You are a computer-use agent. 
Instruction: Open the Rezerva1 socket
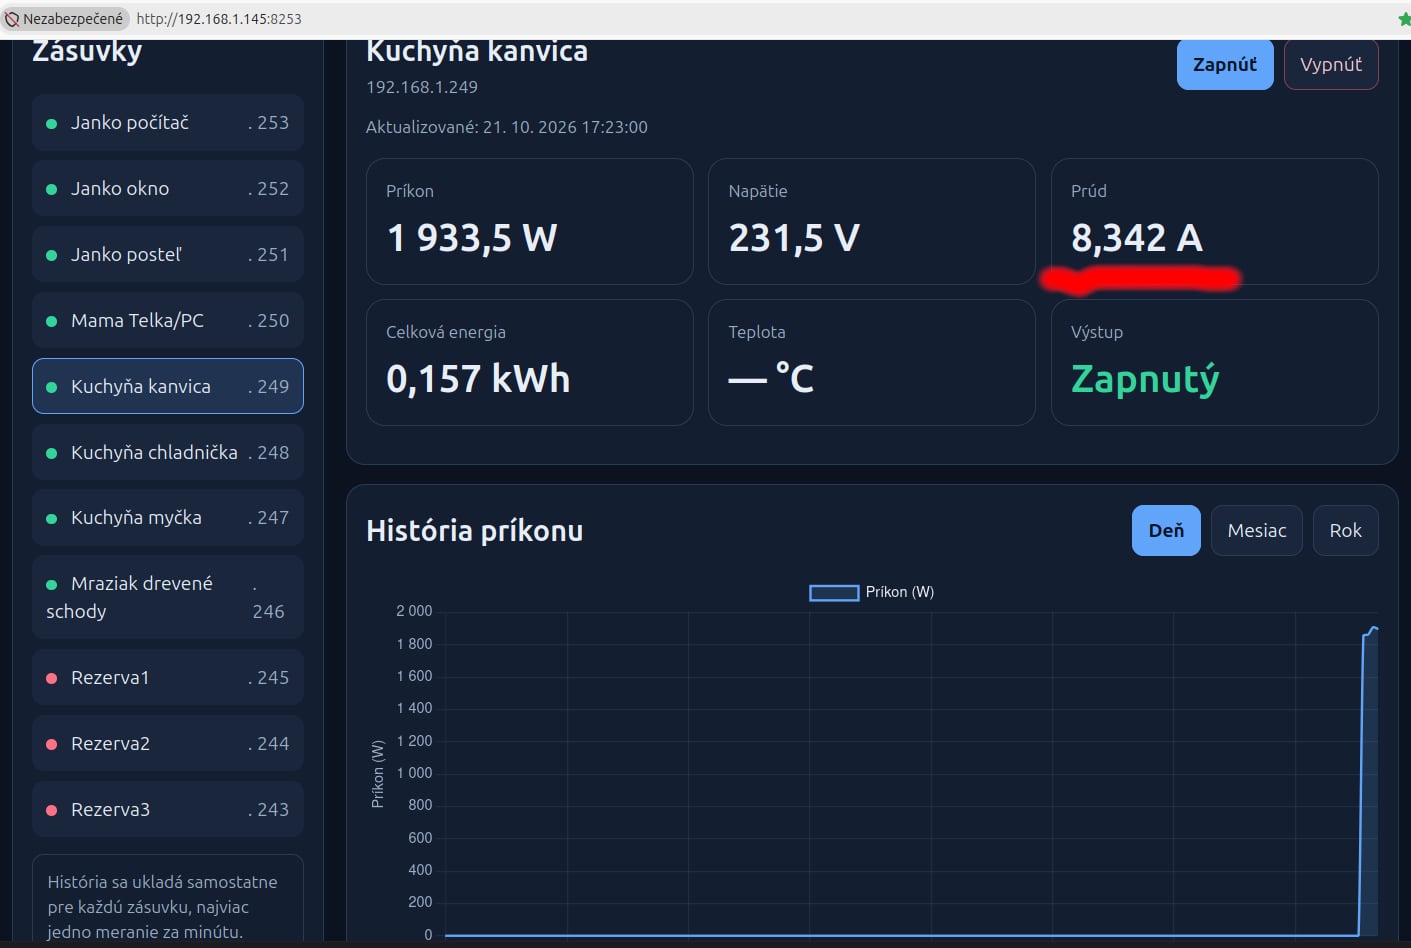tap(168, 678)
